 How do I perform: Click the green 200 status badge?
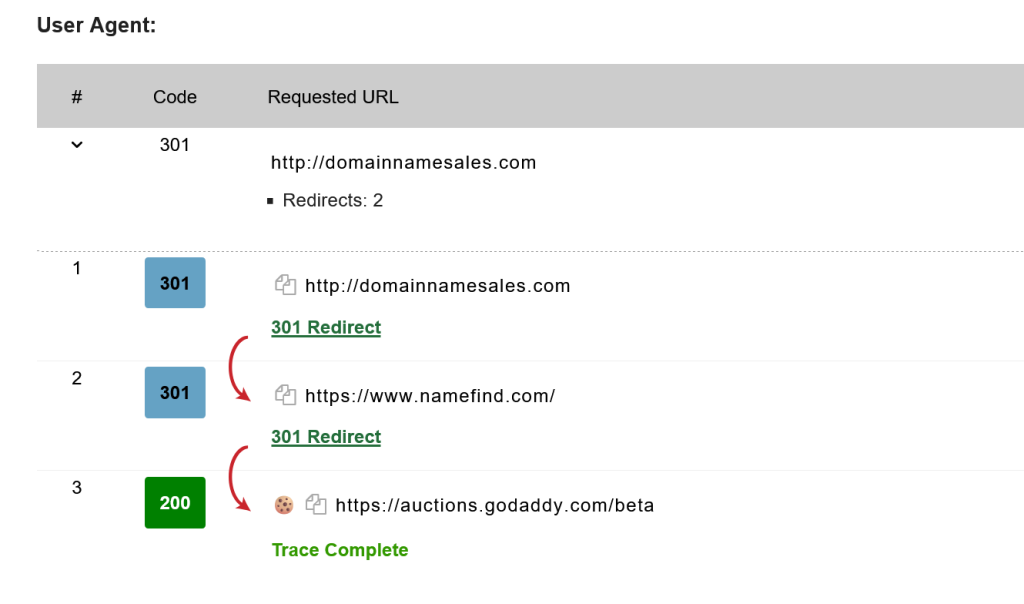pos(175,503)
